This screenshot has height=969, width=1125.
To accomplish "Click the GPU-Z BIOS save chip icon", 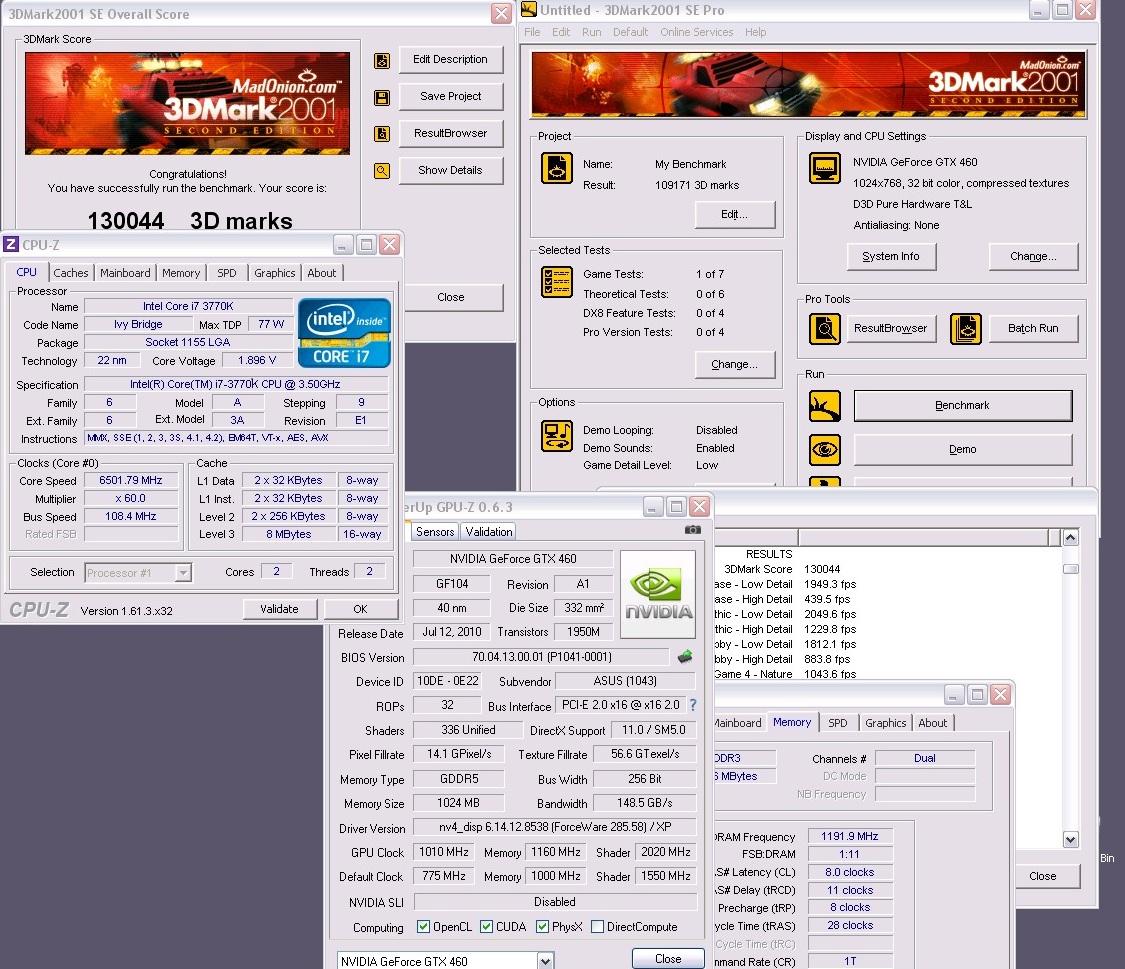I will 685,656.
